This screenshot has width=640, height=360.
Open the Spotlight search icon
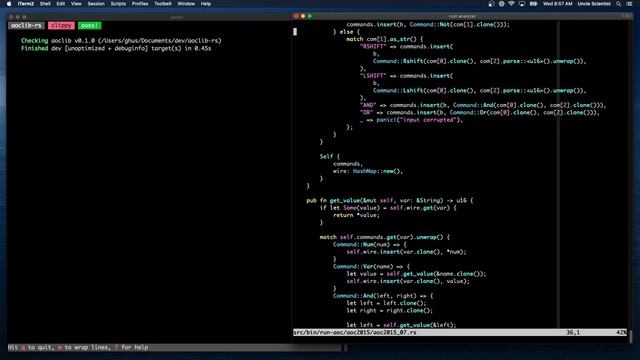coord(618,4)
